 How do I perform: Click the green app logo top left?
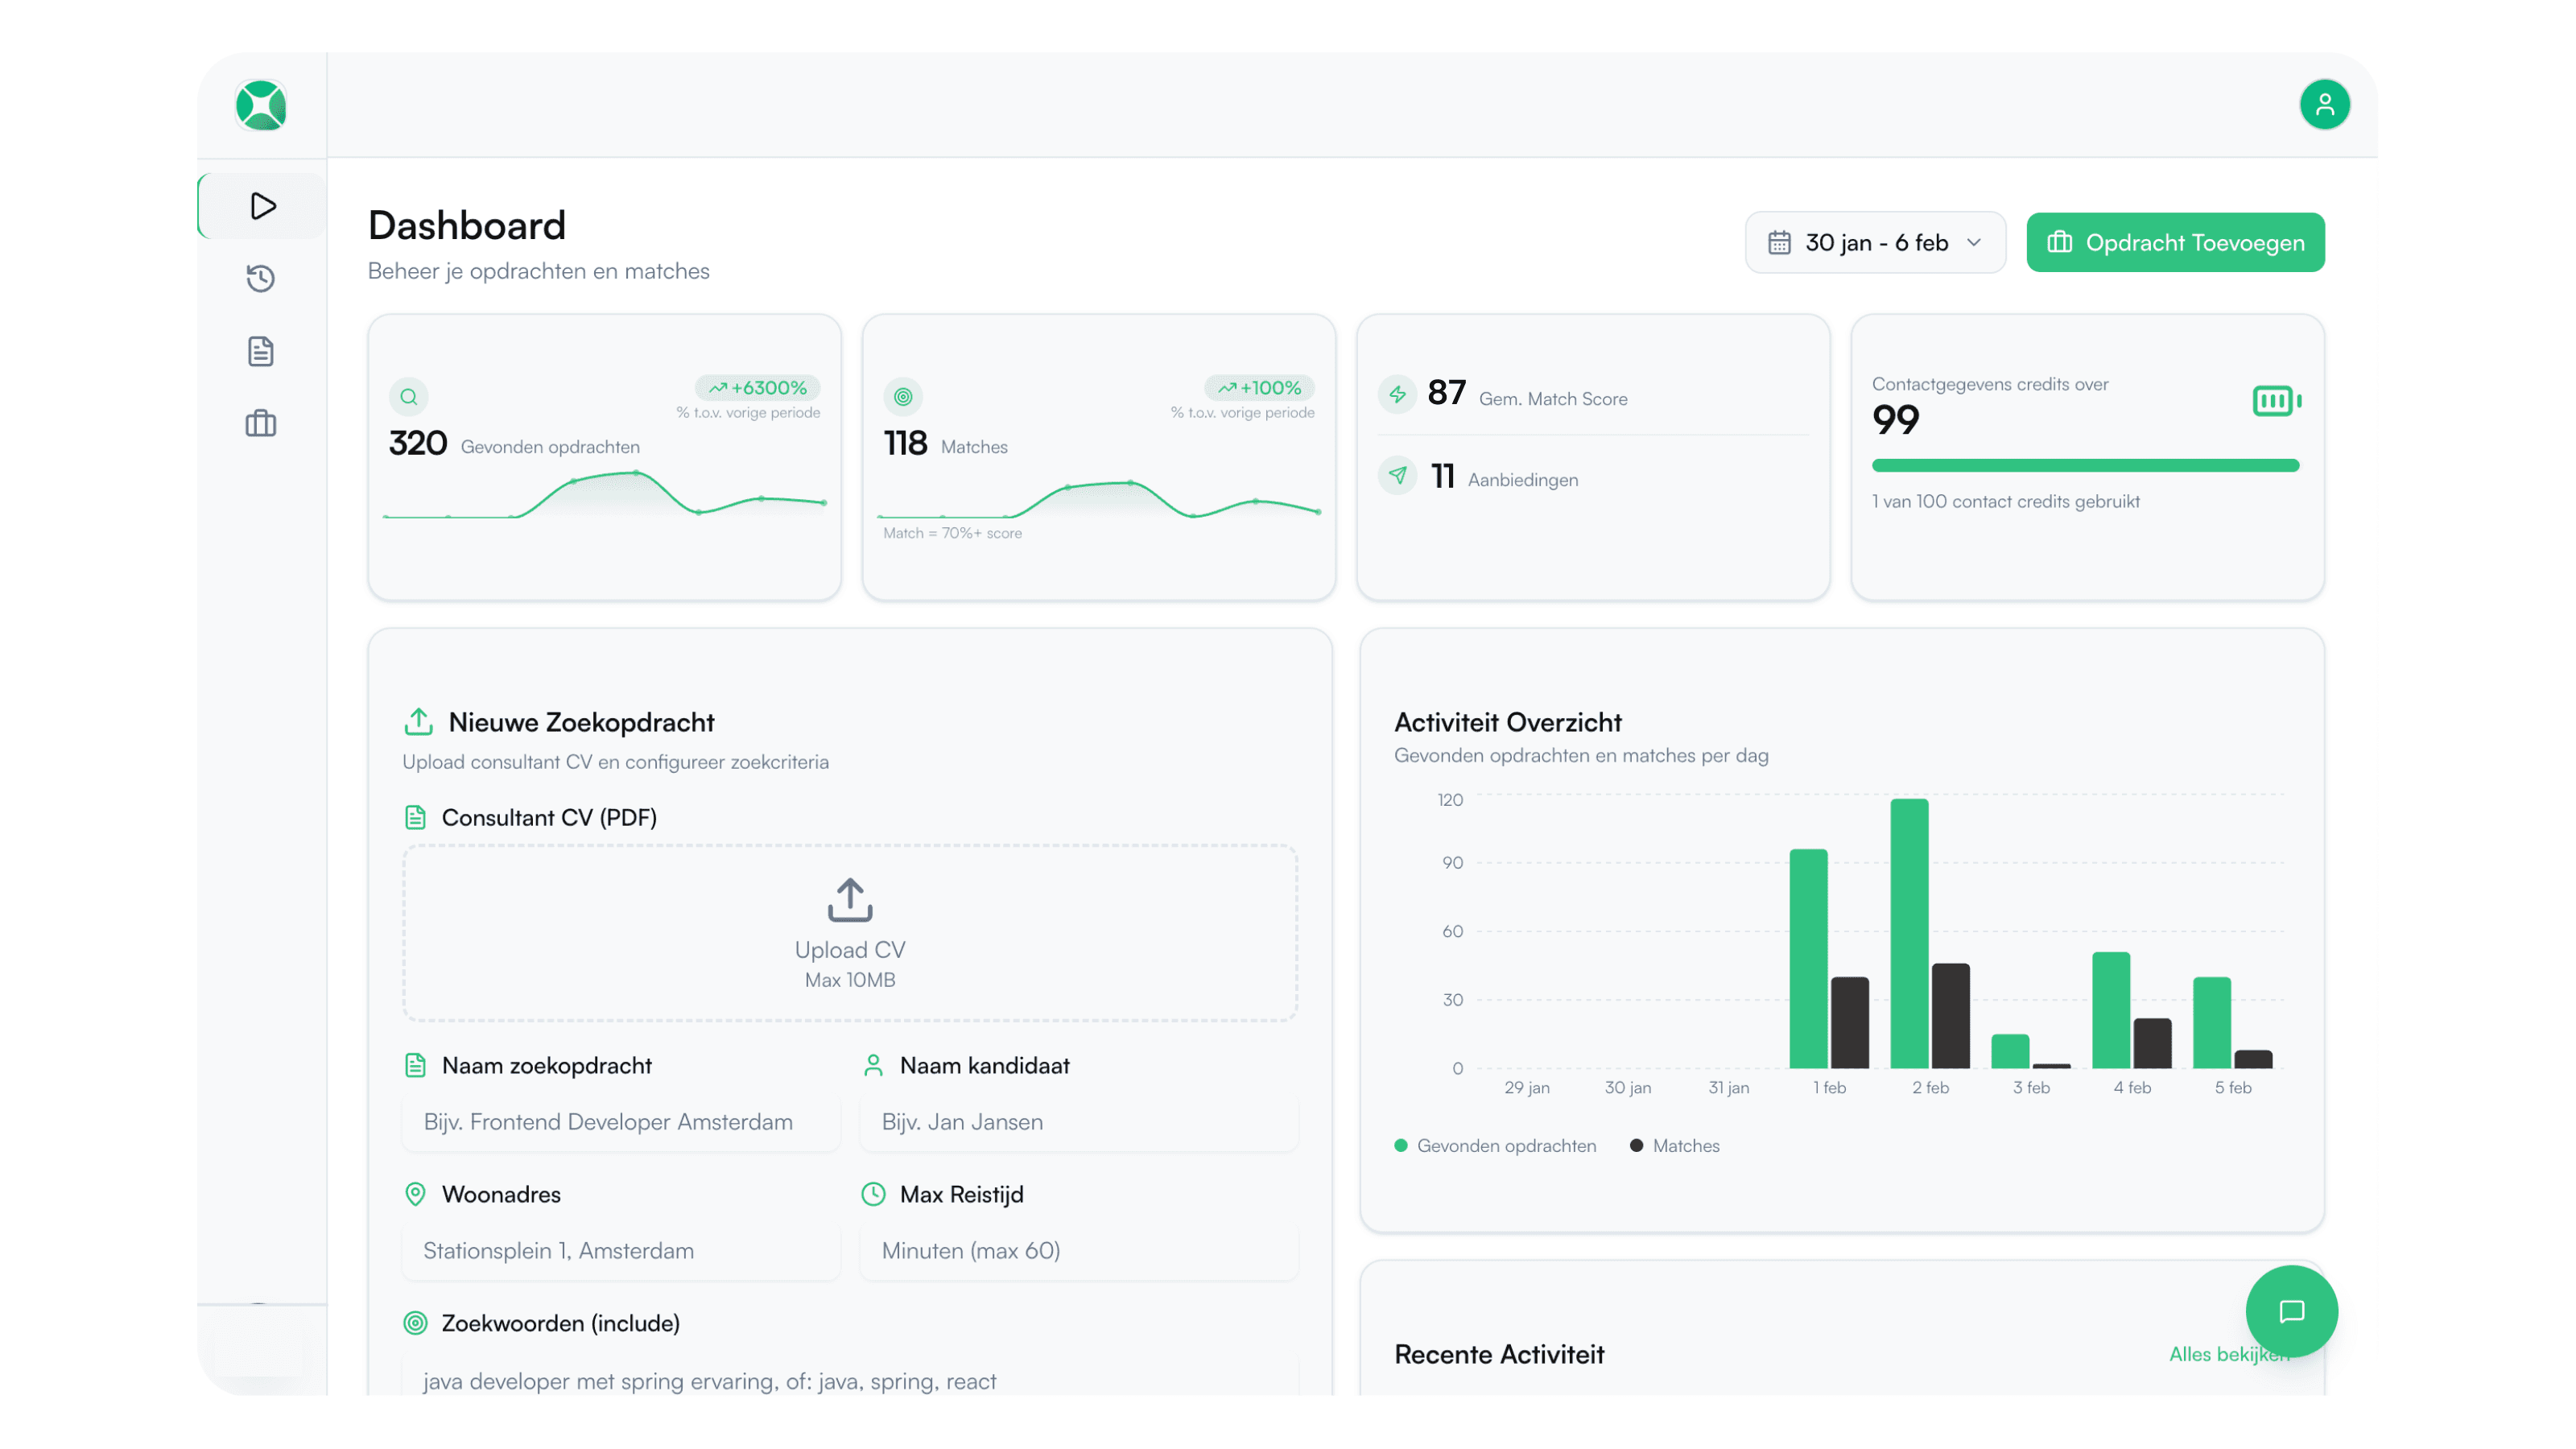pos(260,105)
